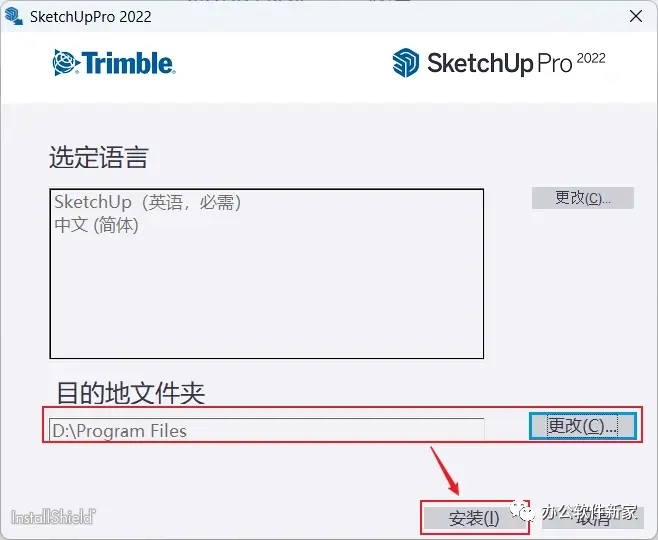
Task: Select the 中文 (简体) language entry
Action: point(97,225)
